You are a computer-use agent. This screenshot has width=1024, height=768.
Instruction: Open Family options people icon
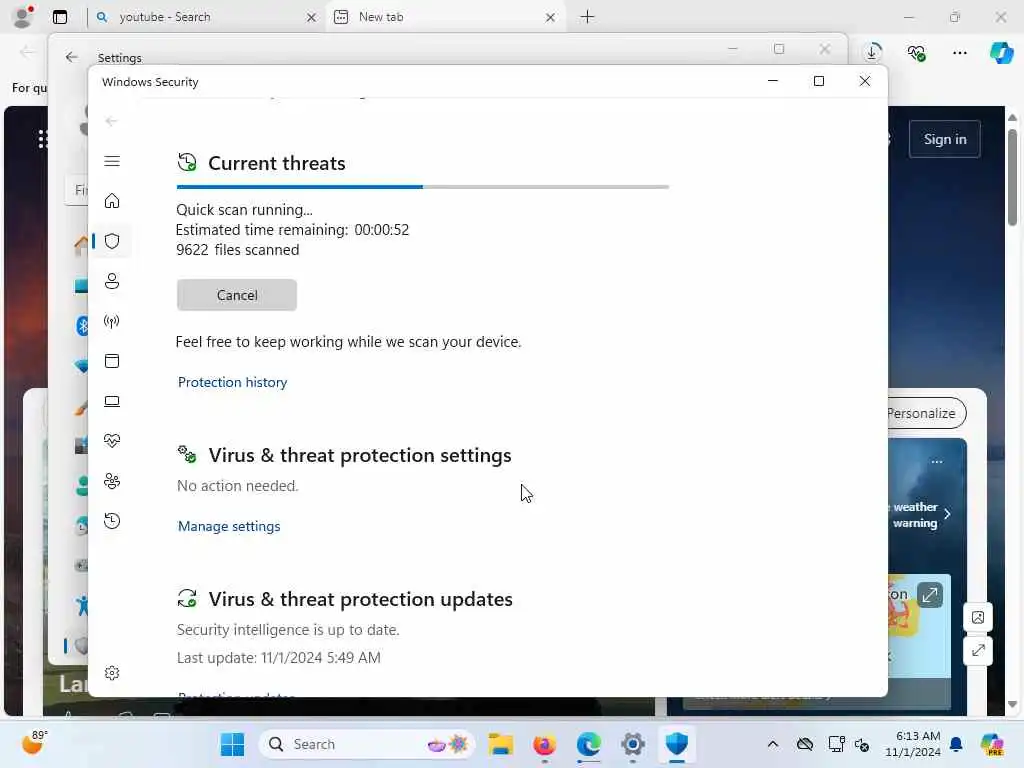(112, 481)
